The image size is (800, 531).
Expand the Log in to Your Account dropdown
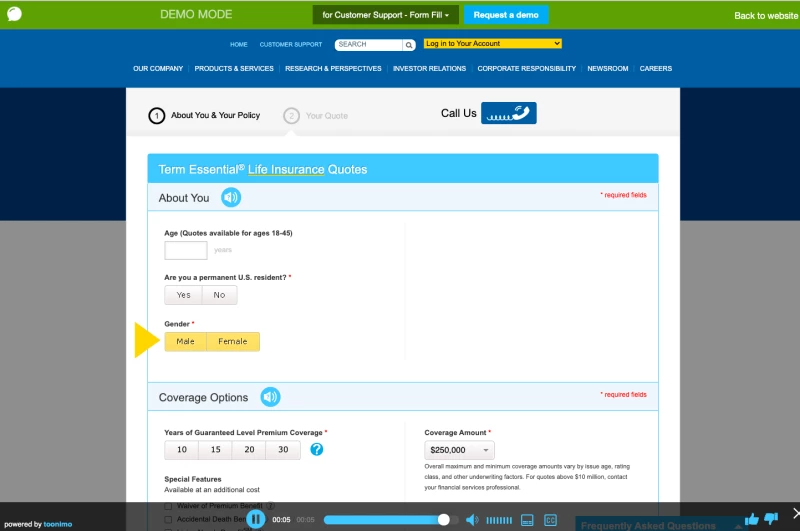click(492, 44)
